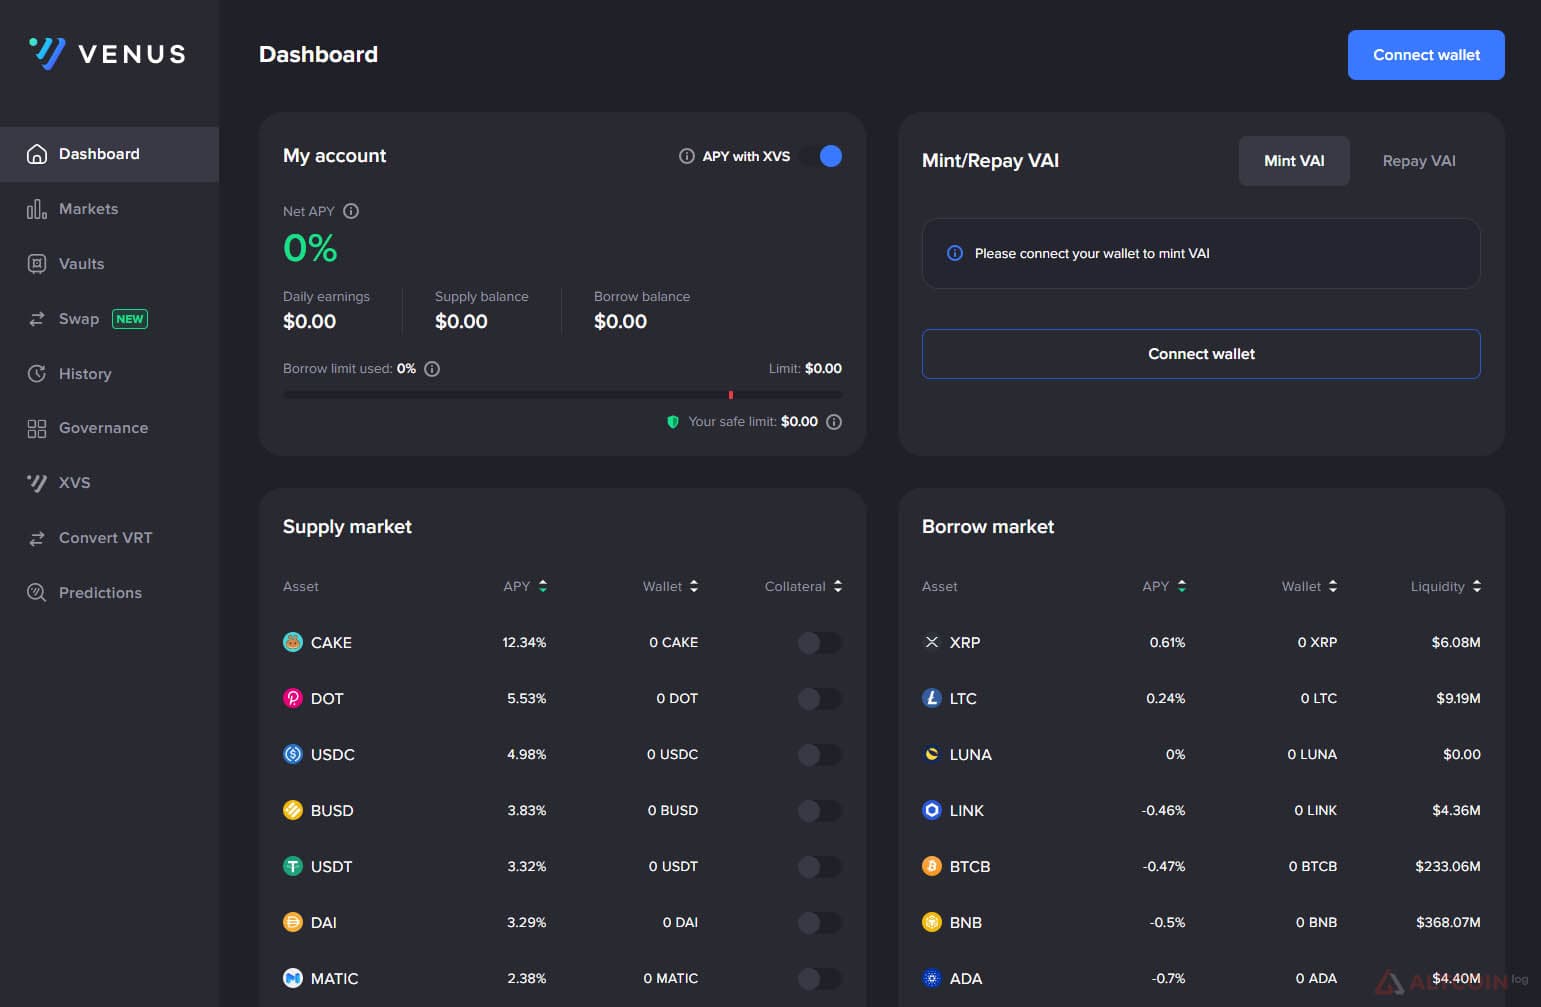
Task: Open Markets in the sidebar
Action: 109,209
